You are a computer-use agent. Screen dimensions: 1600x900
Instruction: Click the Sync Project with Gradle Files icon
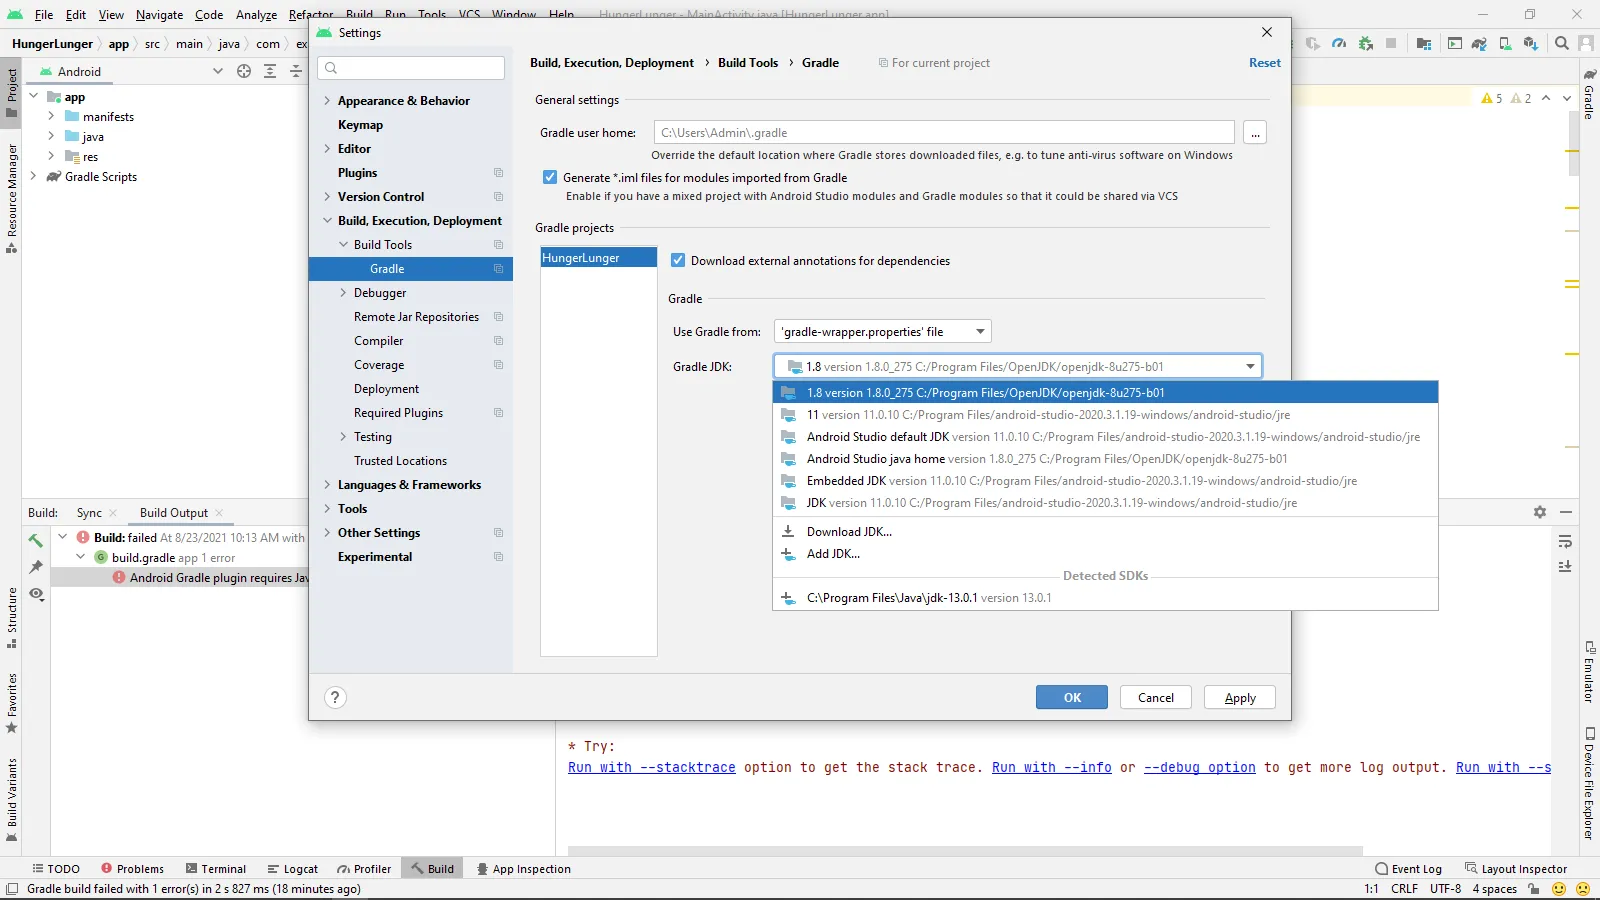(x=1479, y=44)
